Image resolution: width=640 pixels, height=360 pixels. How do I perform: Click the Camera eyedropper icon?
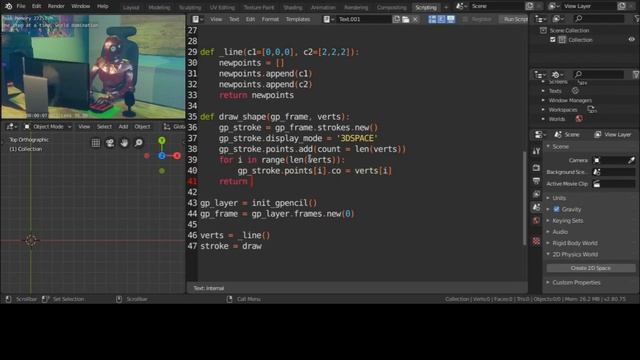click(x=631, y=160)
